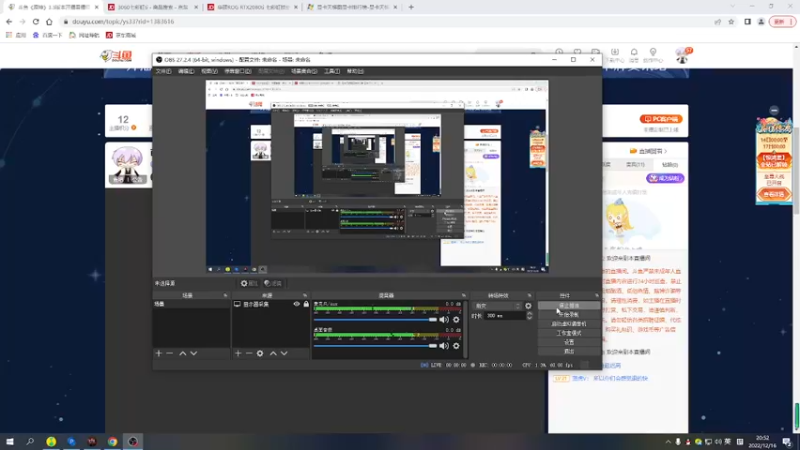
Task: Toggle lock on display capture source
Action: [x=306, y=304]
